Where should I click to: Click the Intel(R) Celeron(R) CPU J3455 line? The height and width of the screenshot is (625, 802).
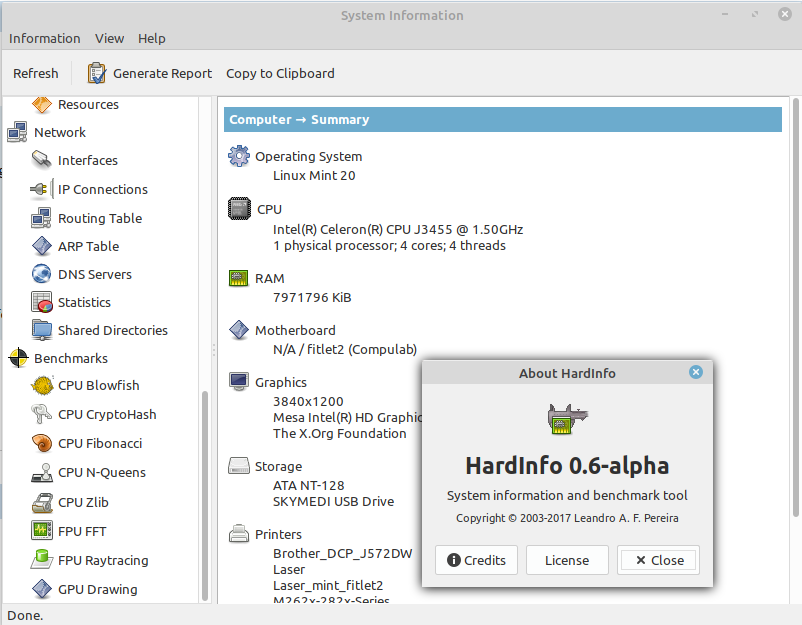[x=398, y=229]
